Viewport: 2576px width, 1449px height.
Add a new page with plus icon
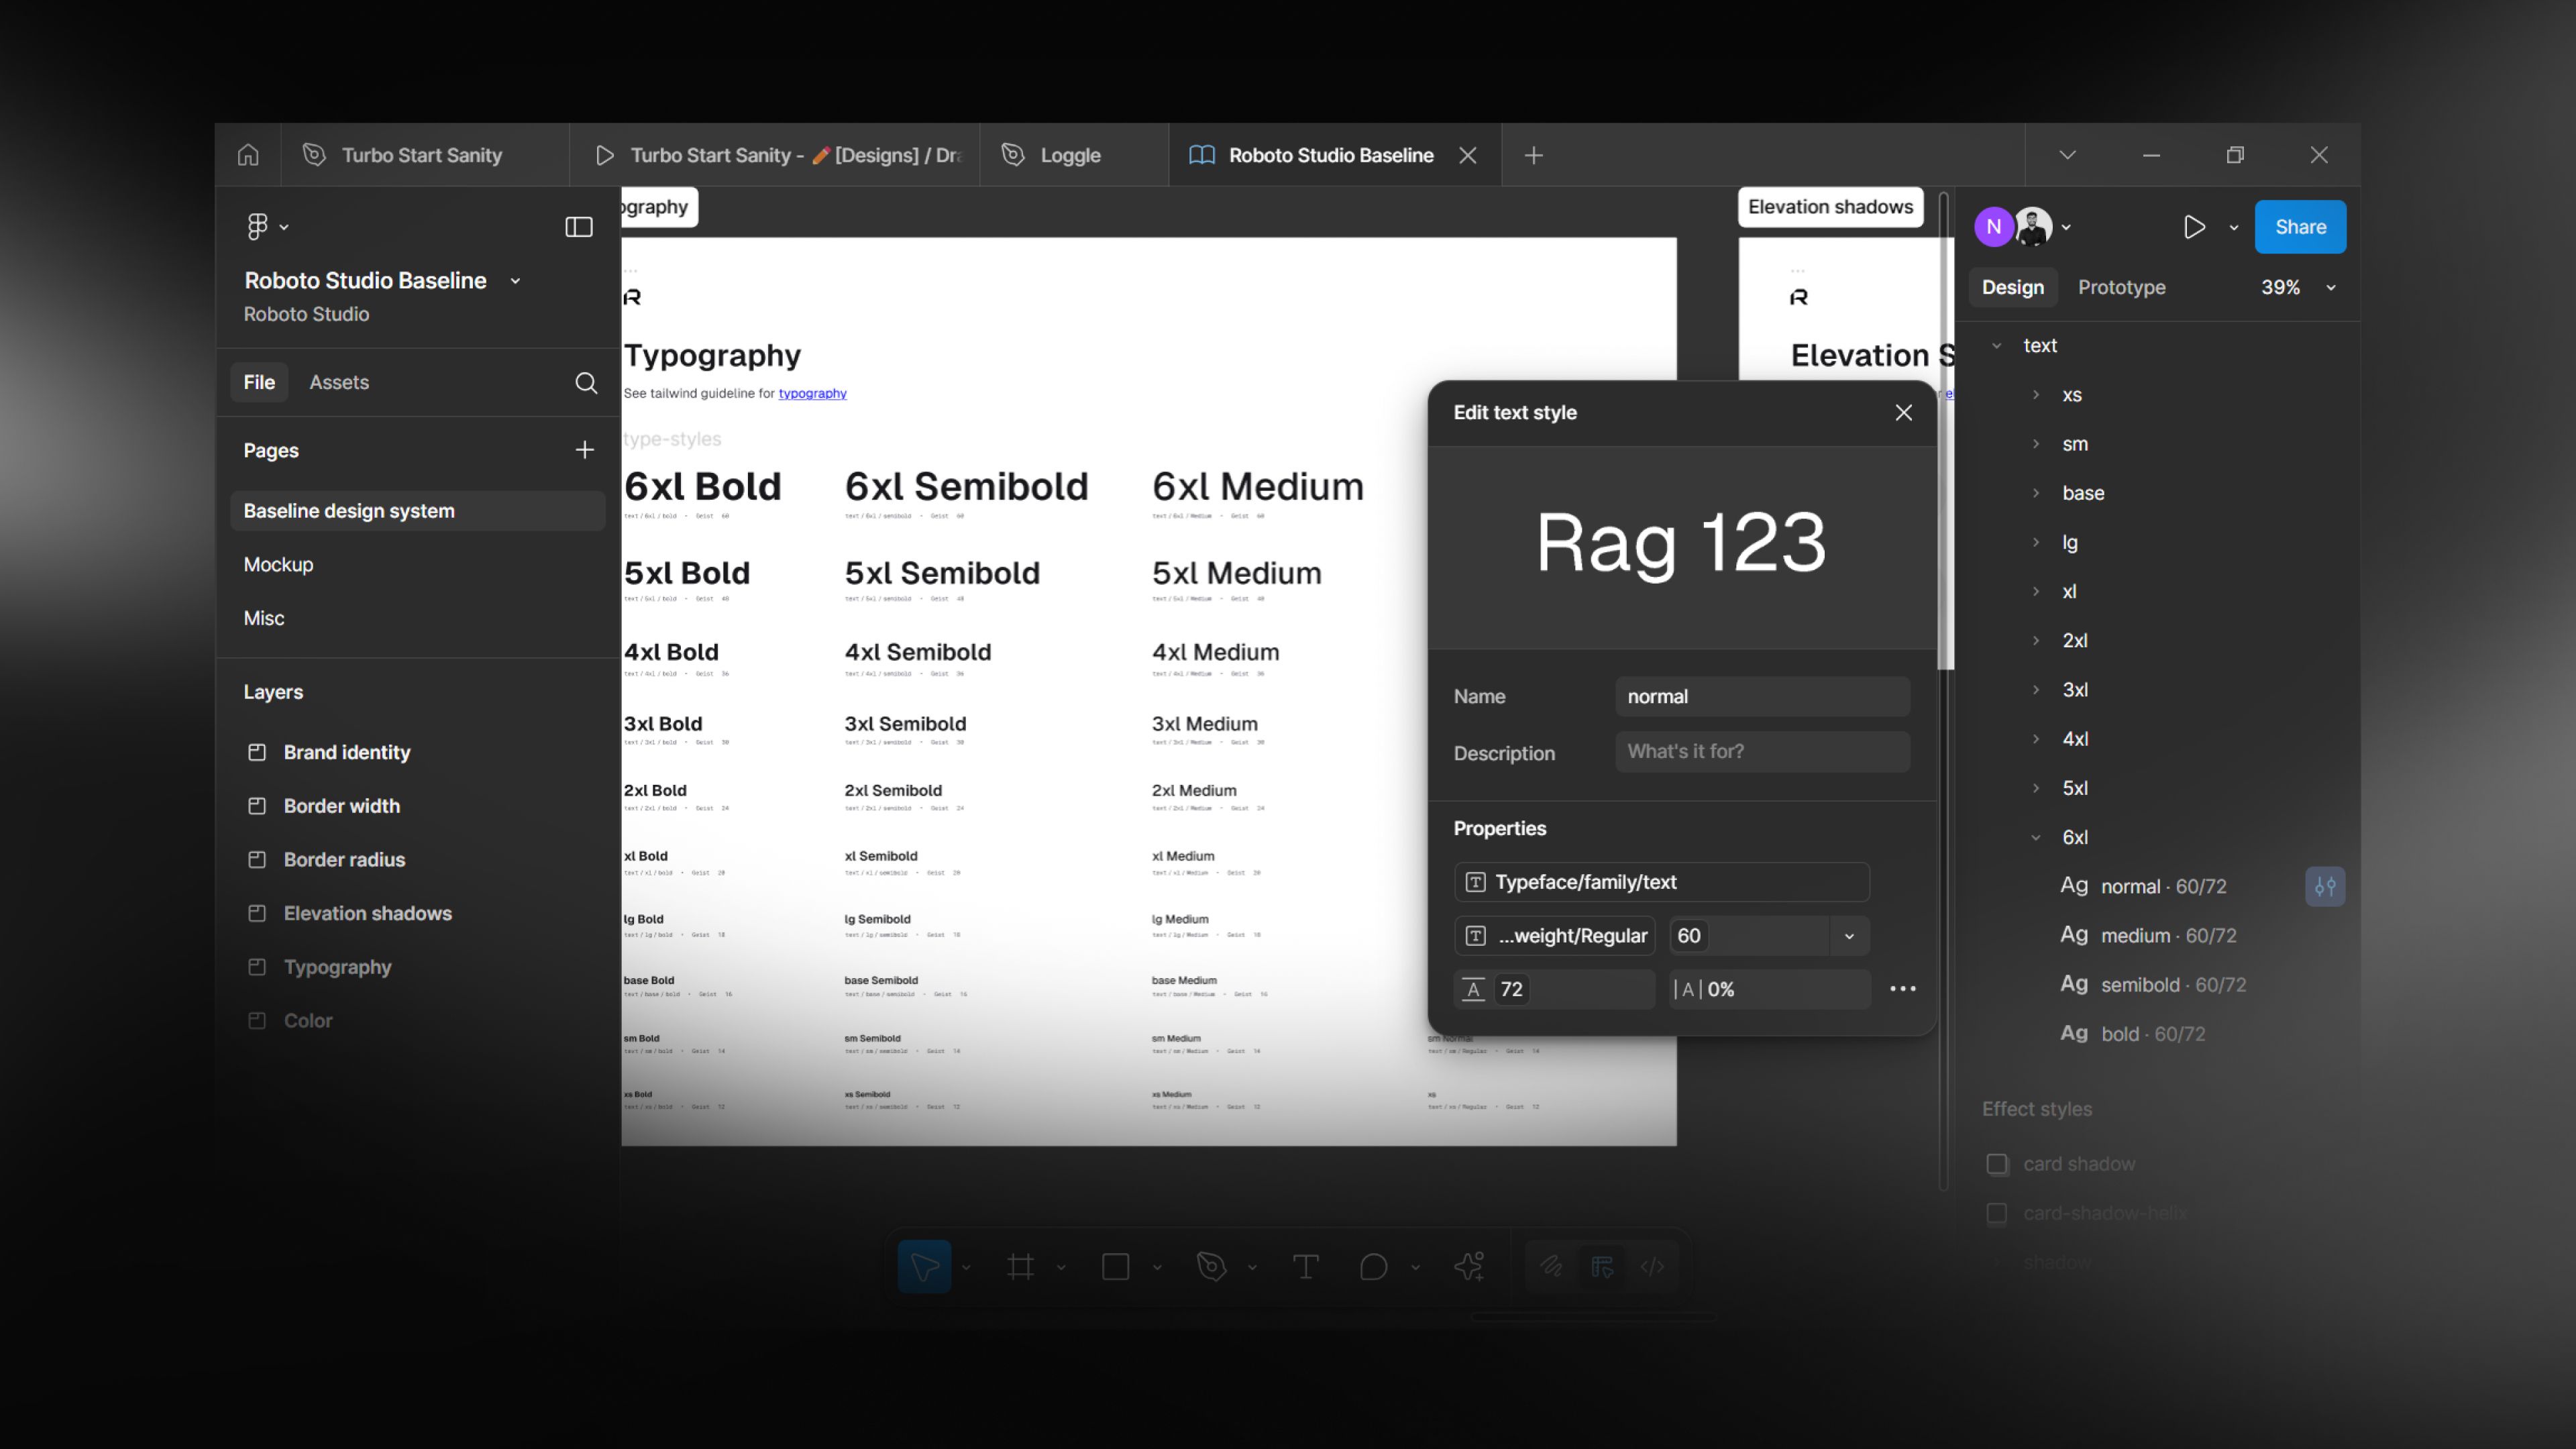[585, 450]
